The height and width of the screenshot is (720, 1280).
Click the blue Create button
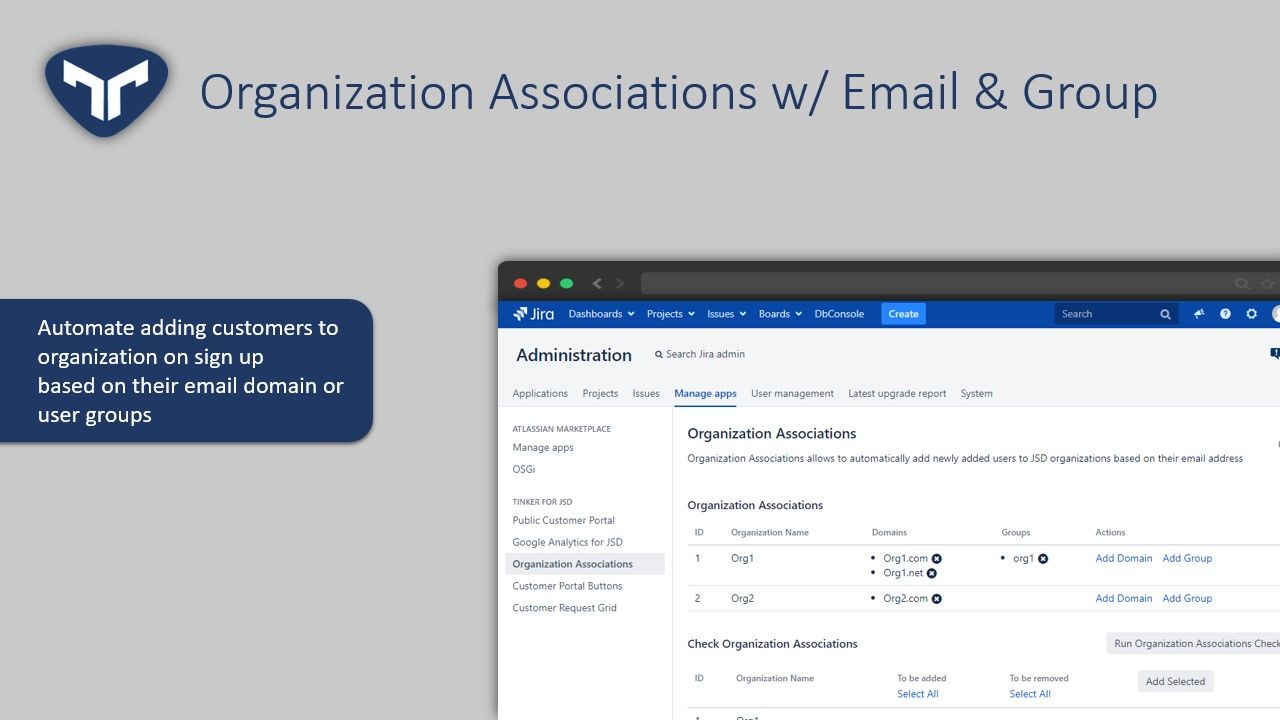point(903,314)
